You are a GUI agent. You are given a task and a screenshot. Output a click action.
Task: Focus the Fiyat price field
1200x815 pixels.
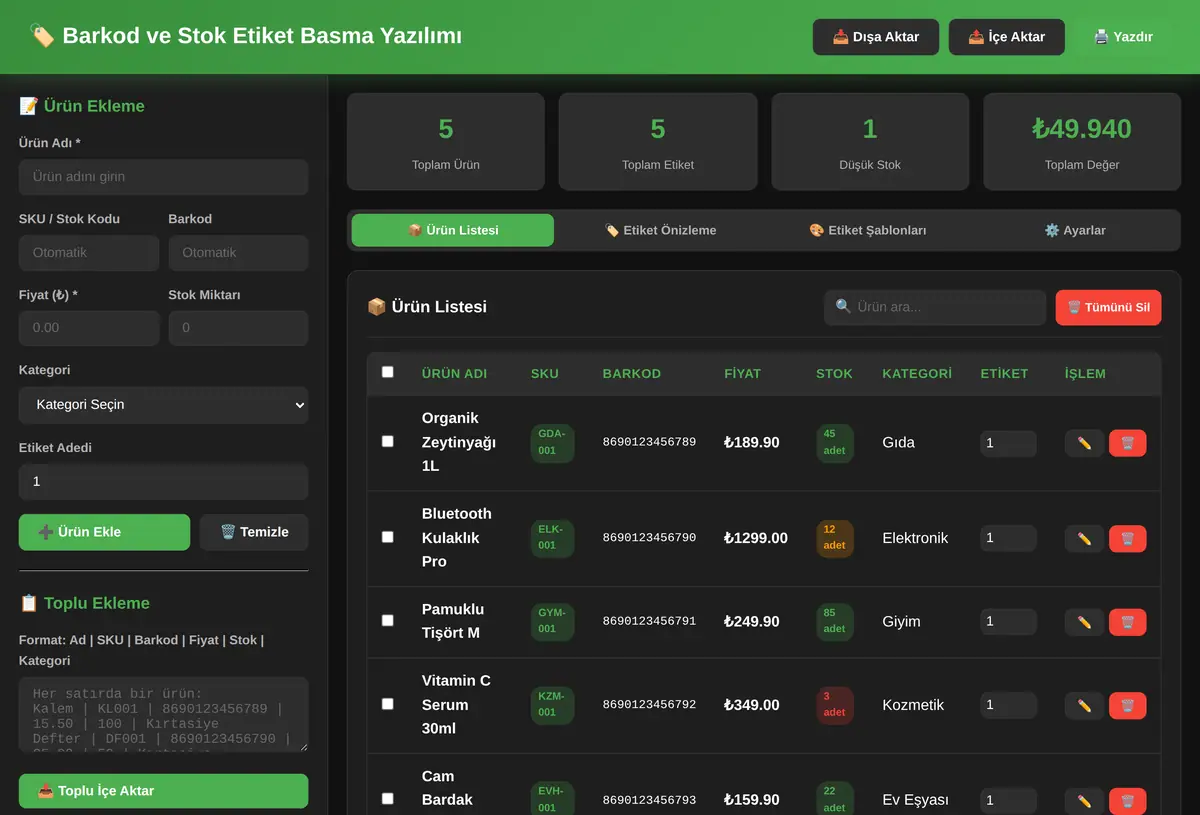click(89, 328)
